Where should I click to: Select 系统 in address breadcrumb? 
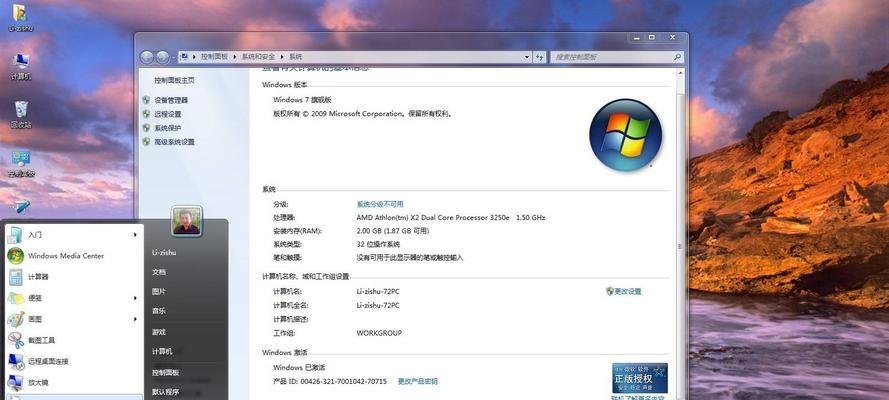pyautogui.click(x=295, y=57)
